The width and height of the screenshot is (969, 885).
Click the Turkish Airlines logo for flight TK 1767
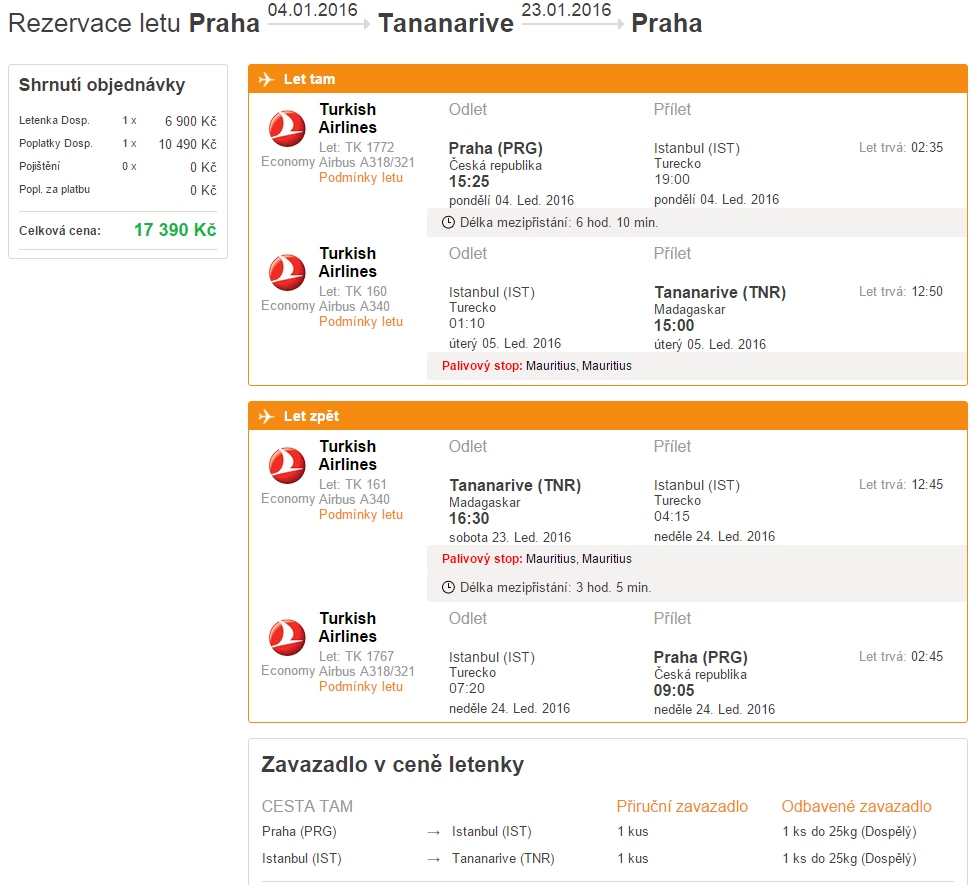pos(287,637)
